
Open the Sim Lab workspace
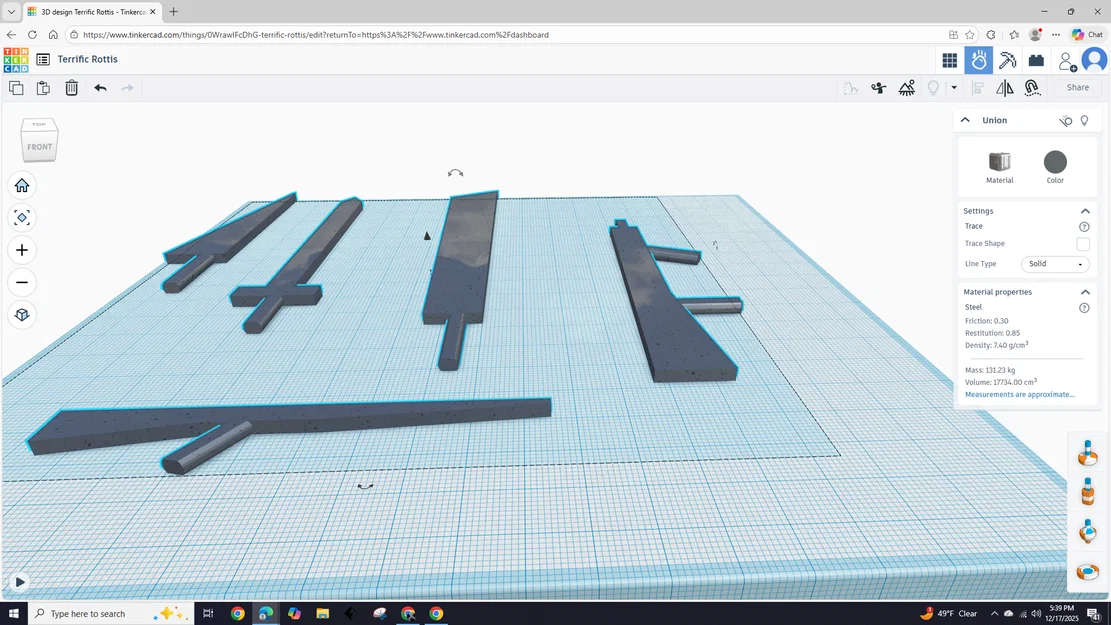pos(979,61)
